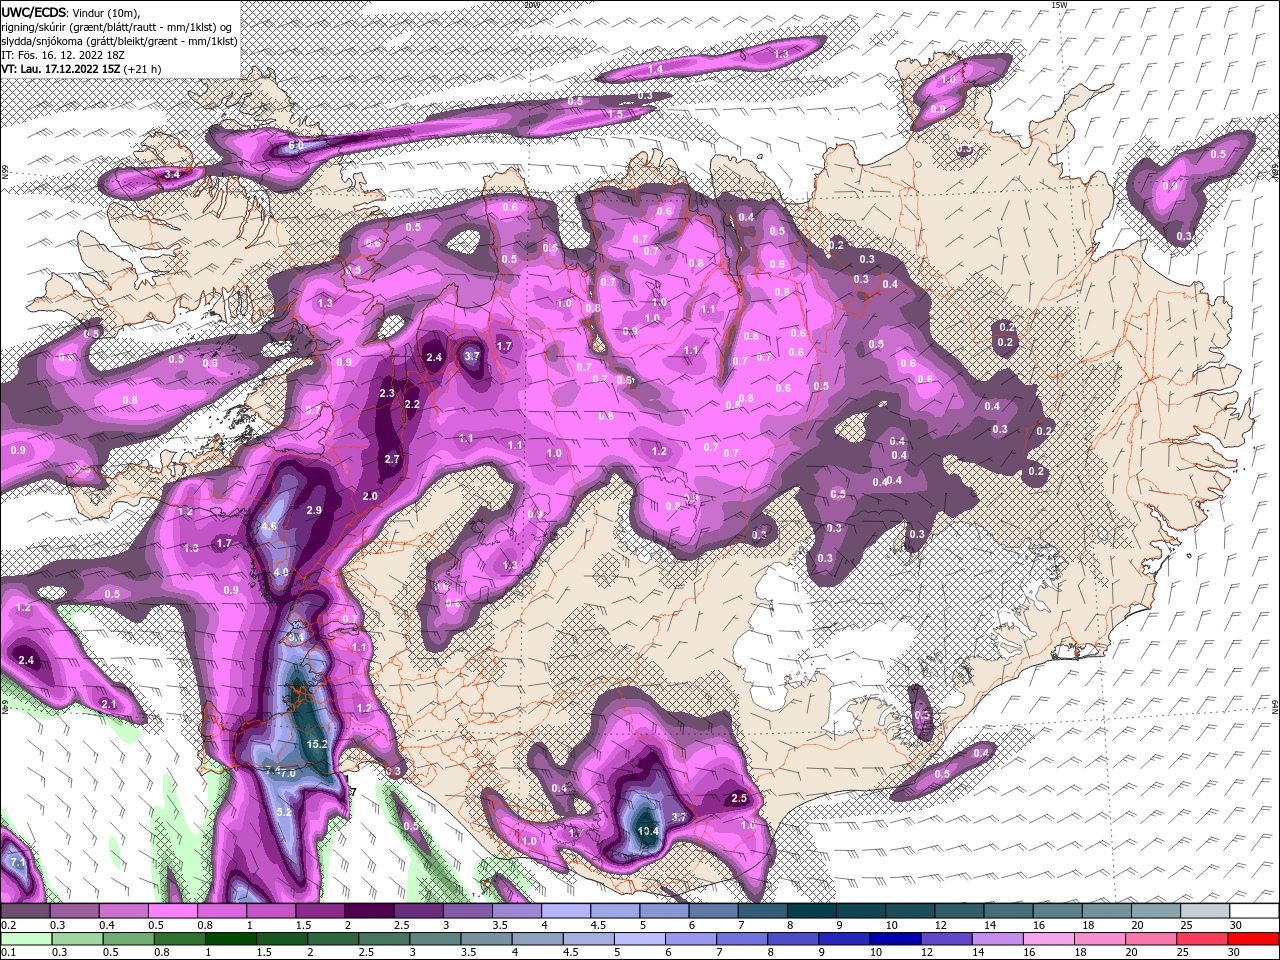This screenshot has height=960, width=1280.
Task: Click the 'slydda/snjókoma' legend description line
Action: (x=119, y=41)
